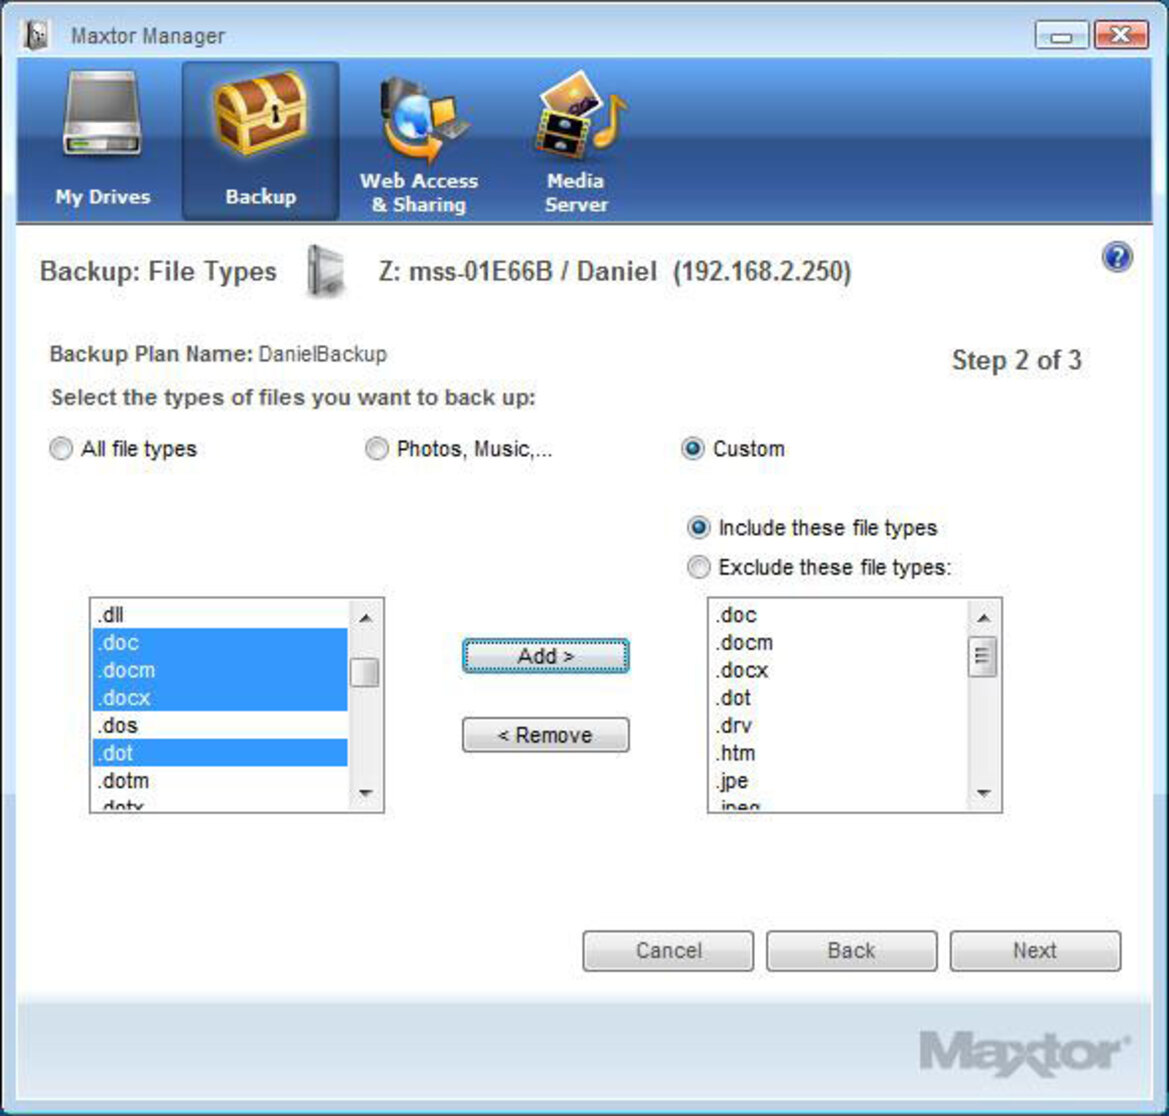Click up arrow of right file list scrollbar
The width and height of the screenshot is (1169, 1116).
983,618
